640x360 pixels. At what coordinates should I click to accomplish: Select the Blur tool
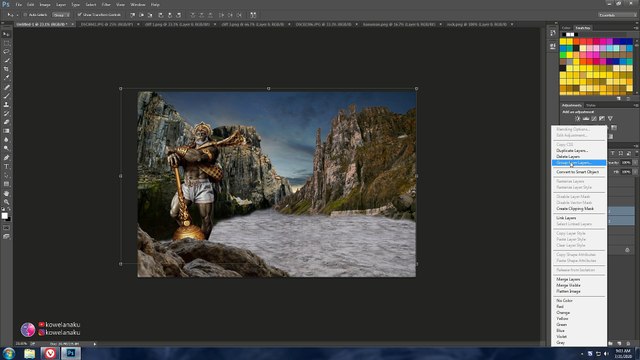click(x=6, y=140)
